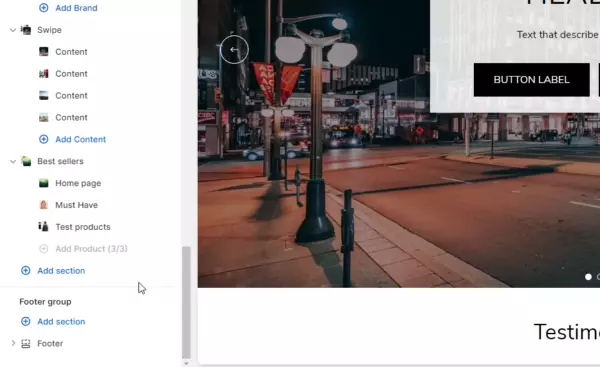This screenshot has height=367, width=600.
Task: Open the Test products block
Action: click(83, 227)
